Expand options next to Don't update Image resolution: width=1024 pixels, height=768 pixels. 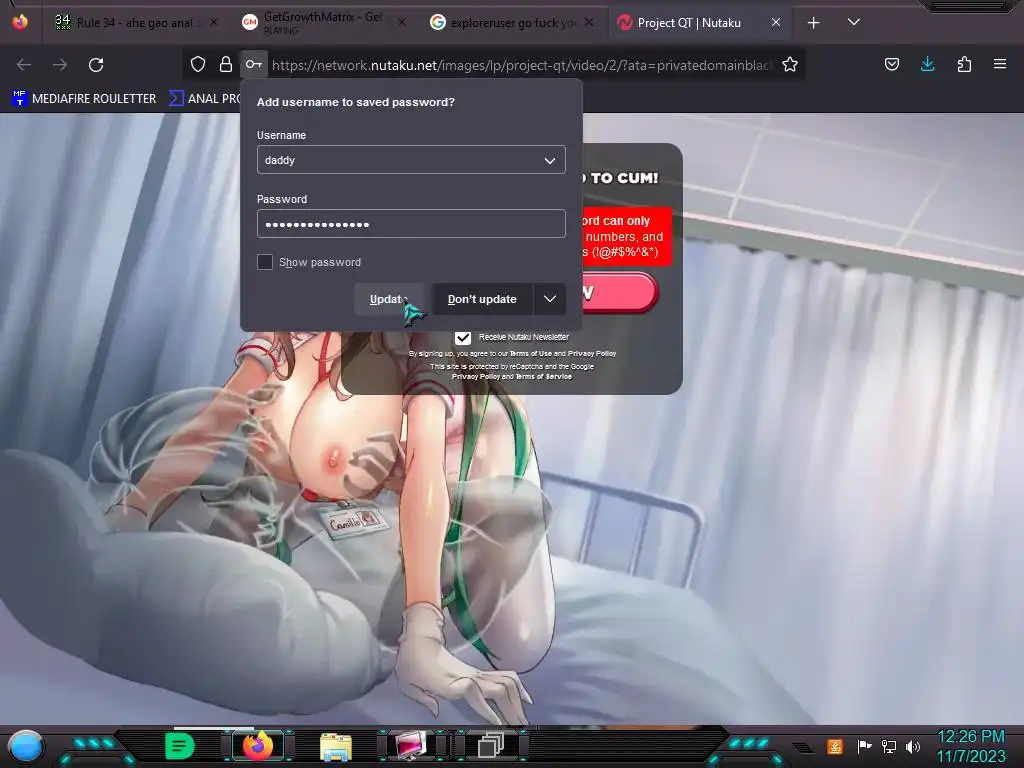[x=550, y=298]
